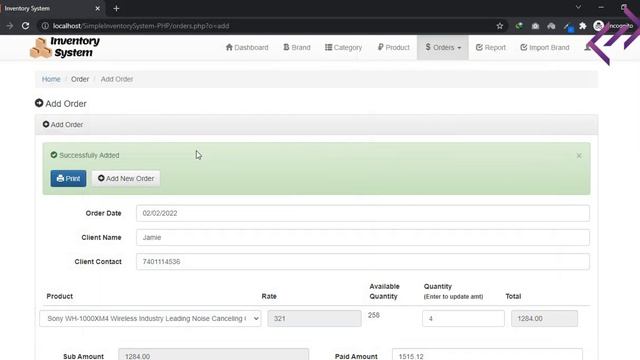Viewport: 640px width, 360px height.
Task: Click the Inventory System logo
Action: click(x=65, y=47)
